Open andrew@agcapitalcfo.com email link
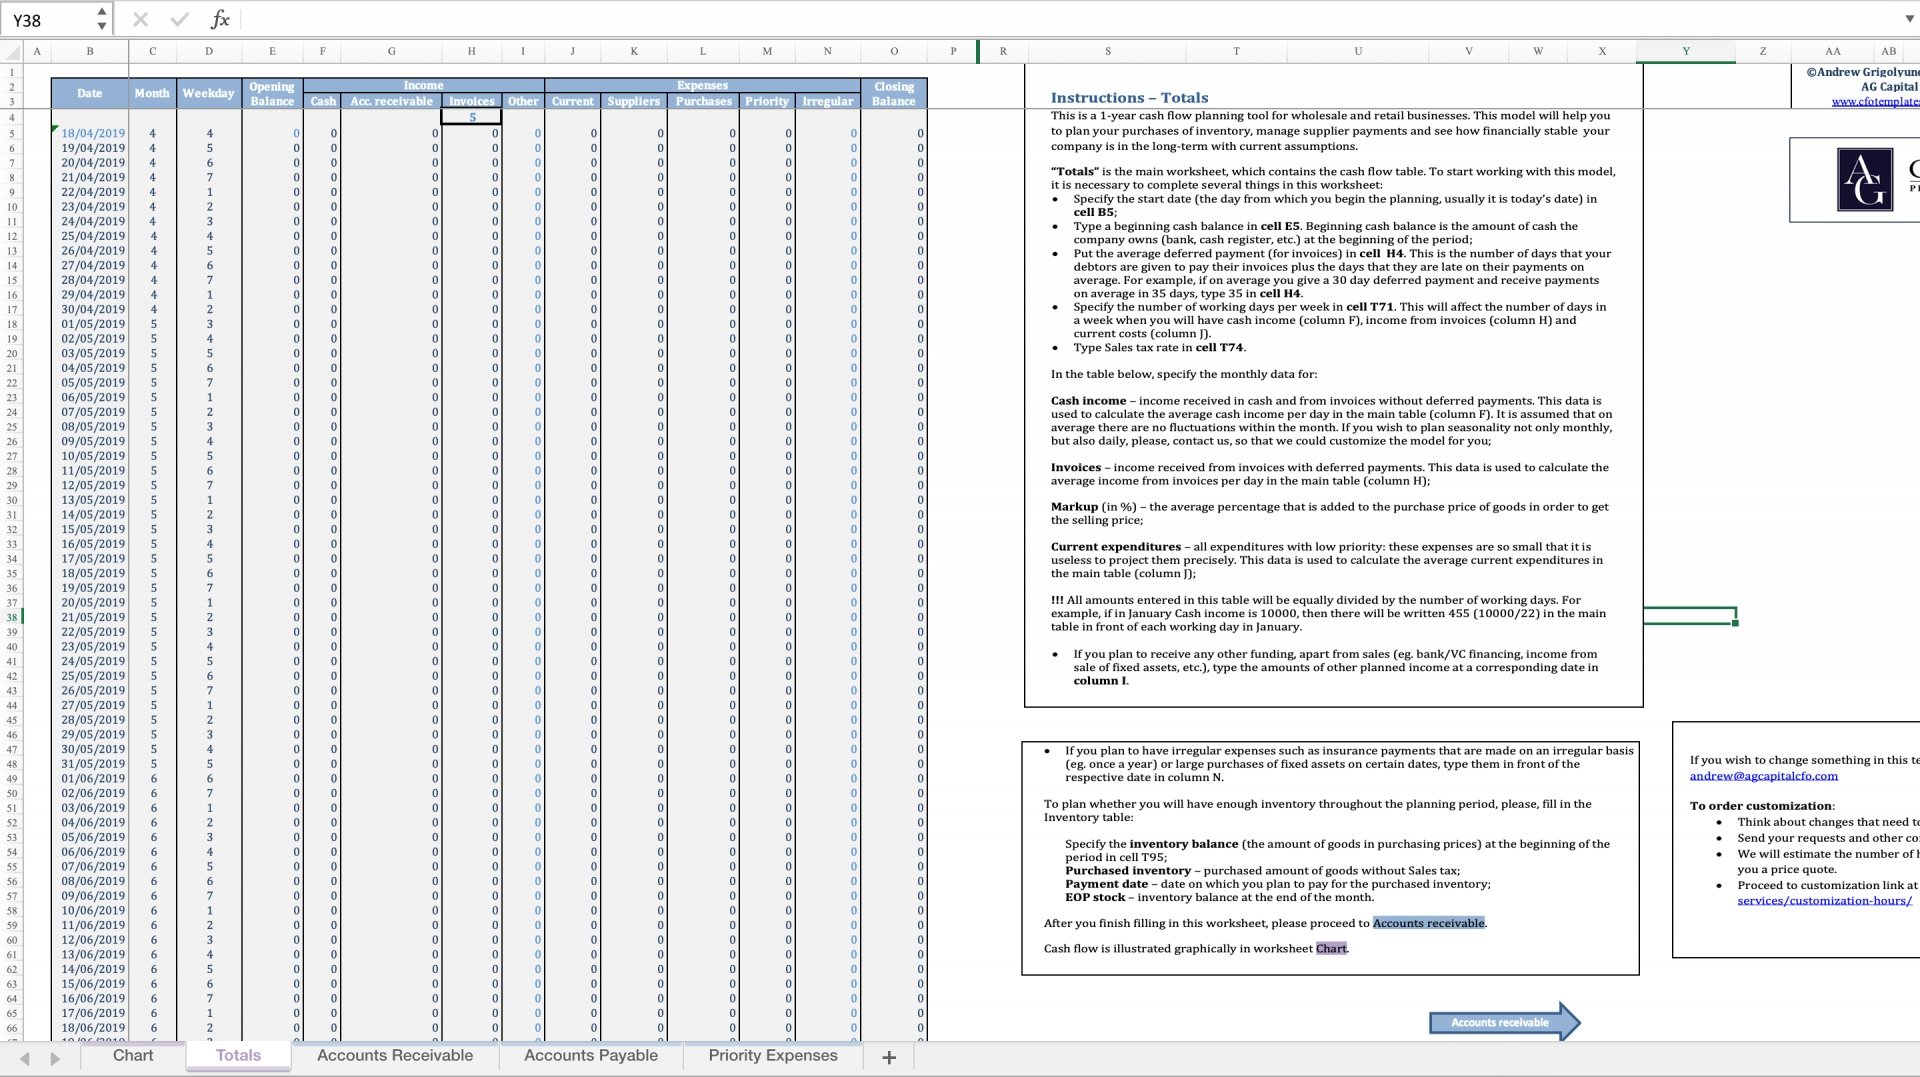 click(x=1763, y=776)
